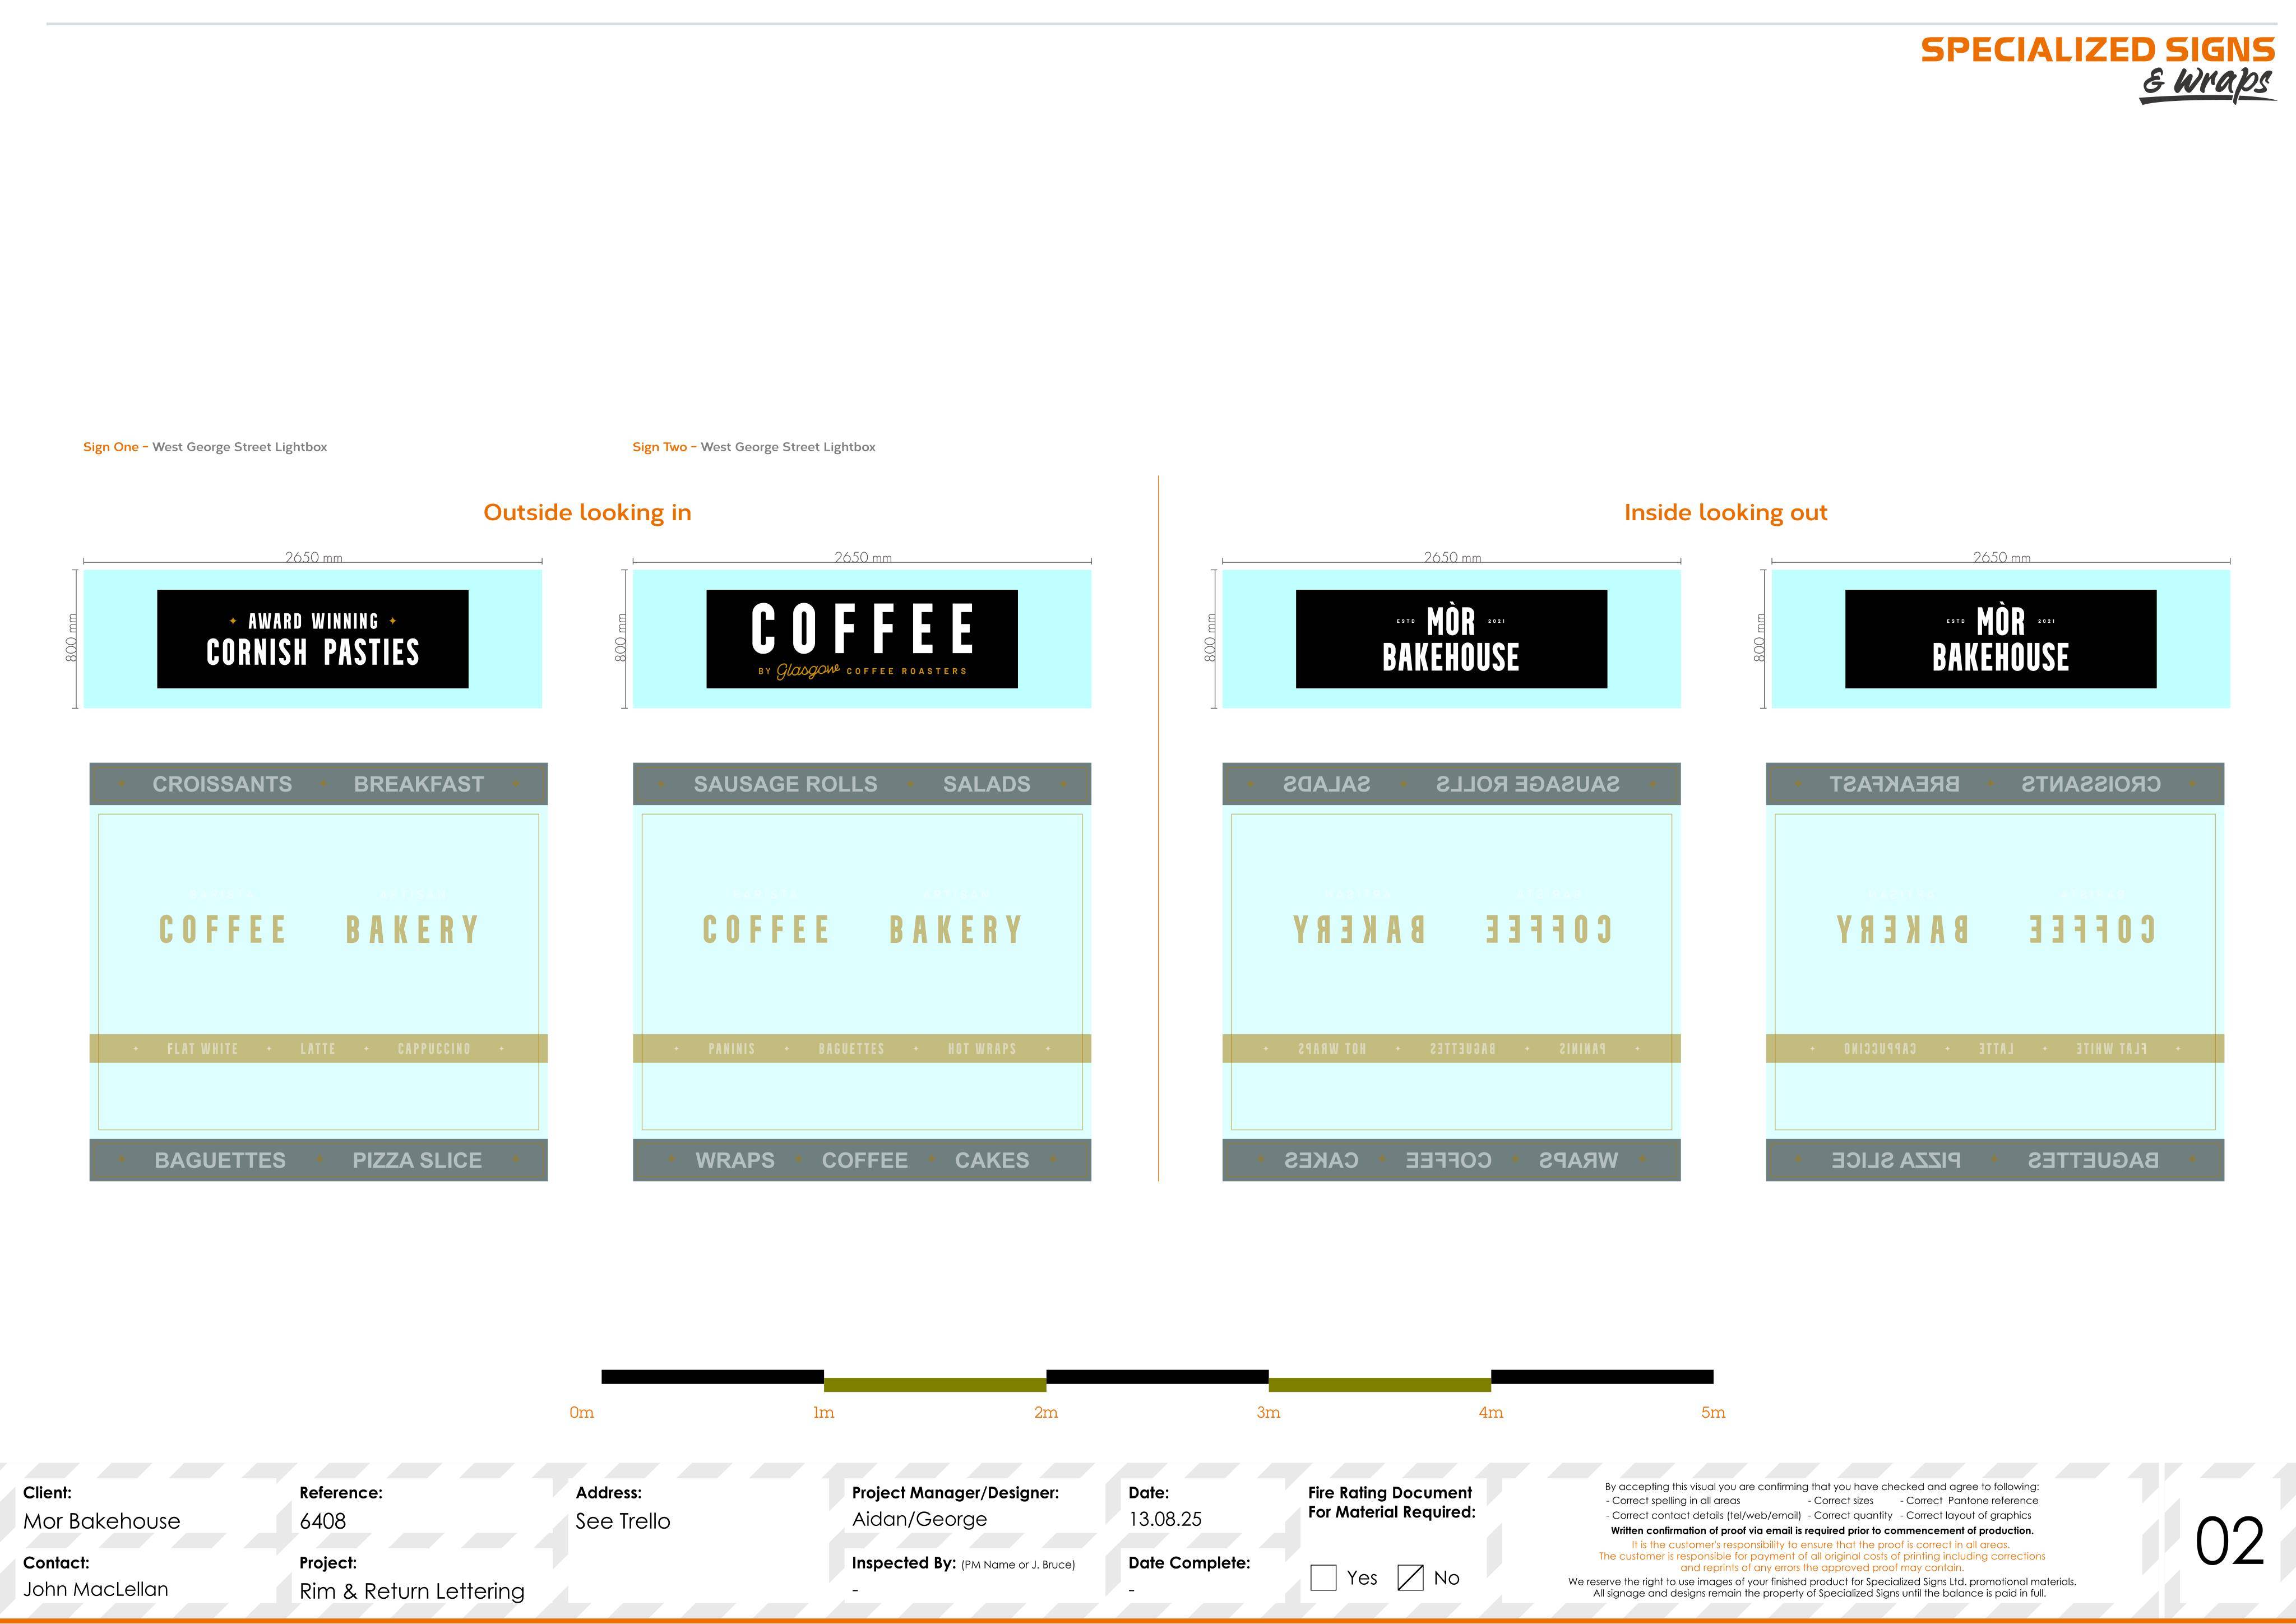This screenshot has height=1624, width=2296.
Task: Select the COFFEE by Glasgow Coffee Roasters sign
Action: point(862,639)
